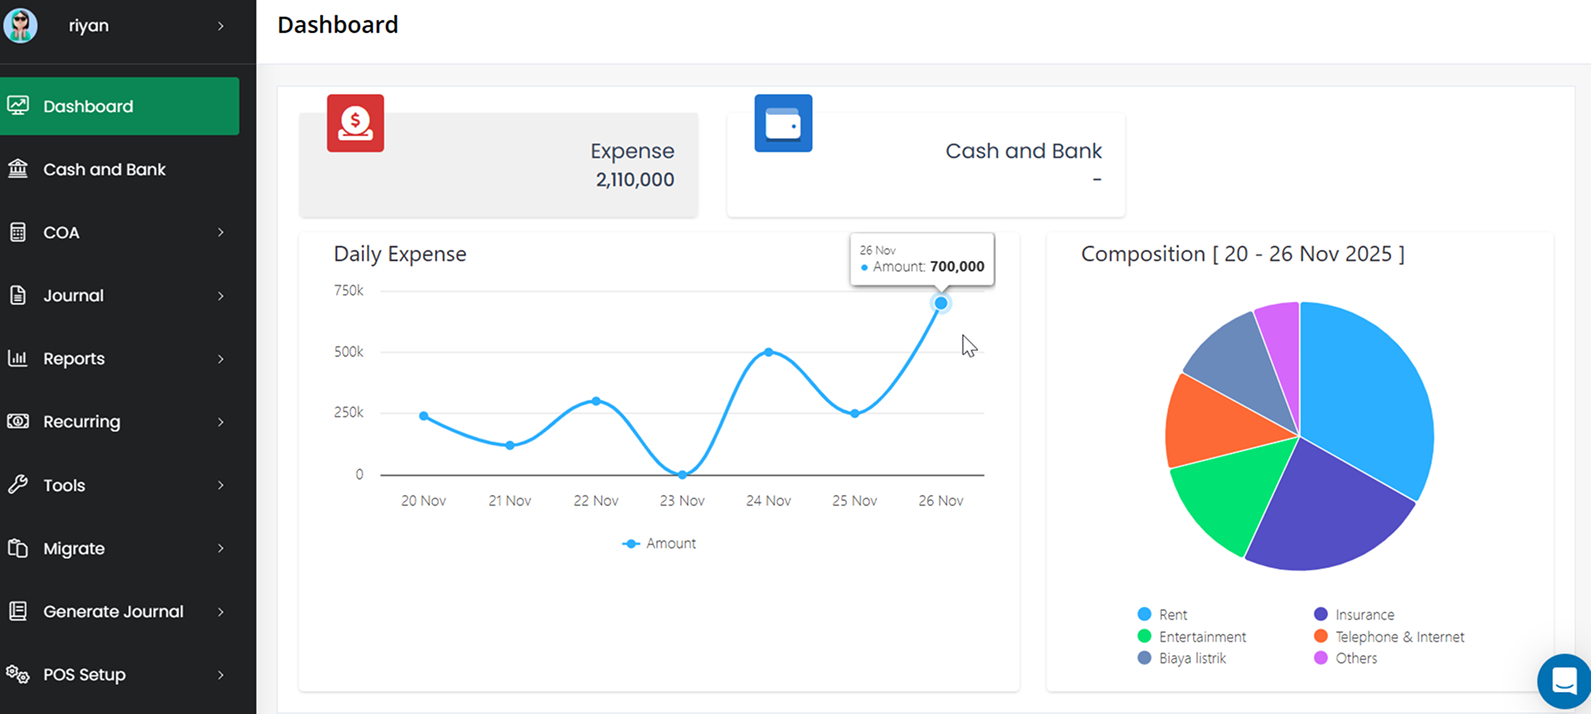Click the COA calculator icon
This screenshot has height=714, width=1591.
coord(18,232)
